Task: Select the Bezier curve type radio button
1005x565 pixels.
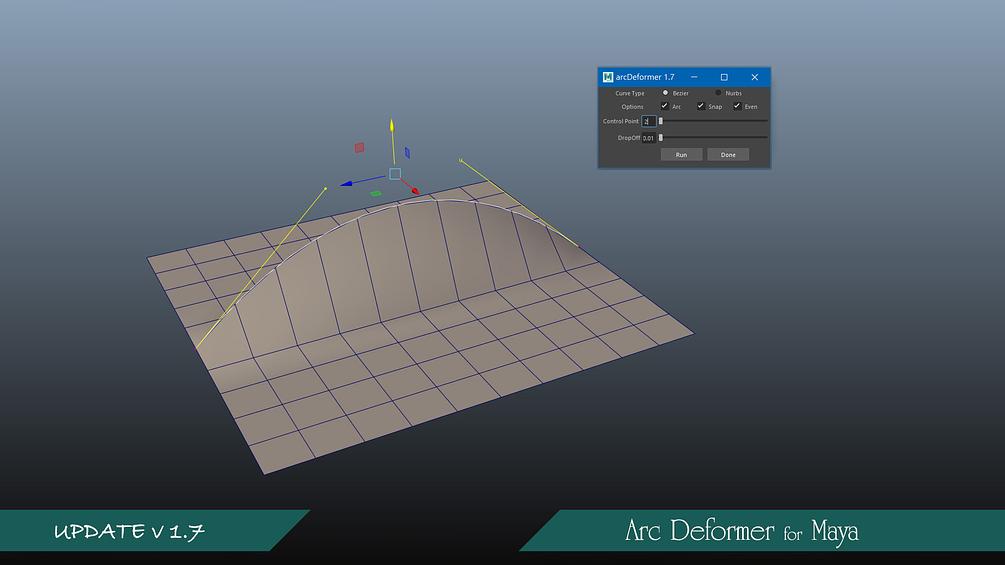Action: coord(665,93)
